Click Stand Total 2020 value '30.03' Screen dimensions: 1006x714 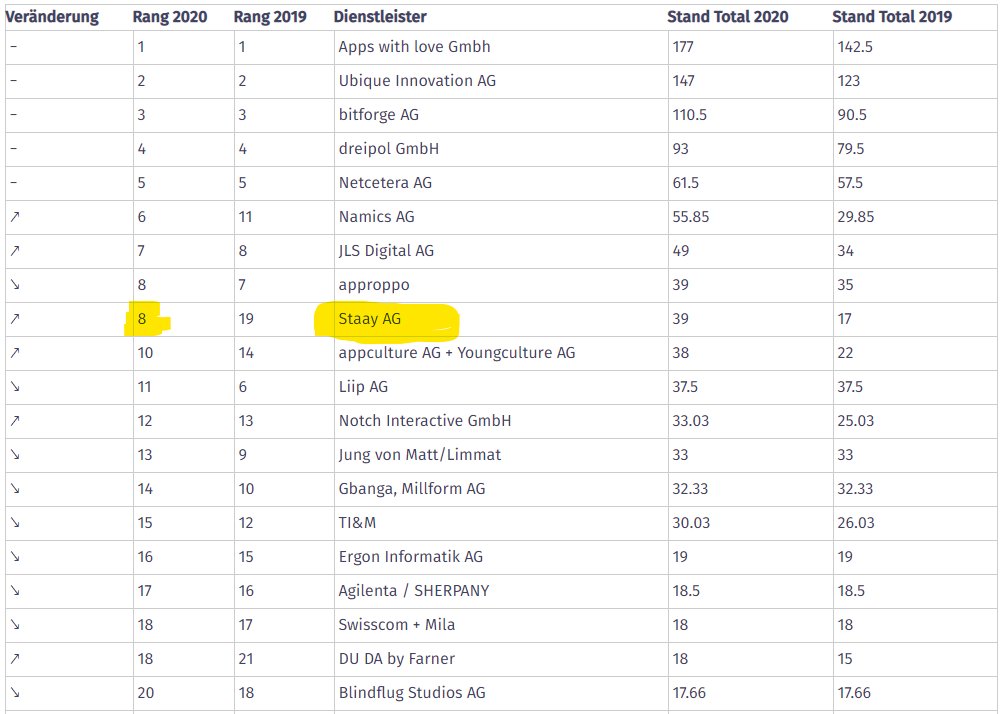691,523
